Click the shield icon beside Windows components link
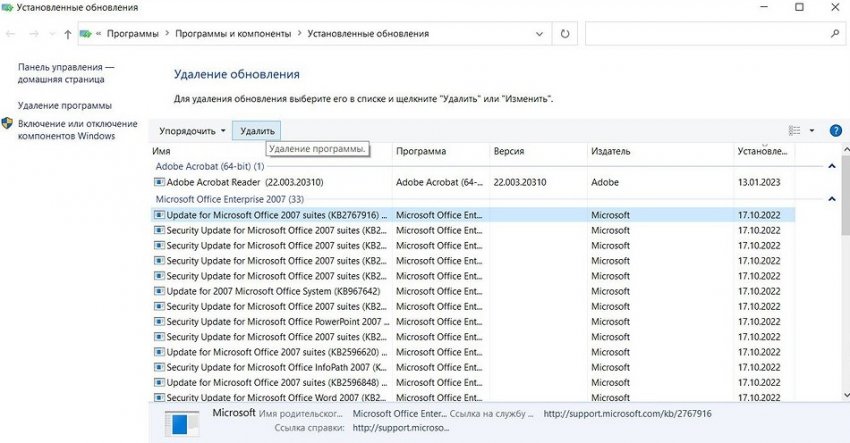 point(7,124)
